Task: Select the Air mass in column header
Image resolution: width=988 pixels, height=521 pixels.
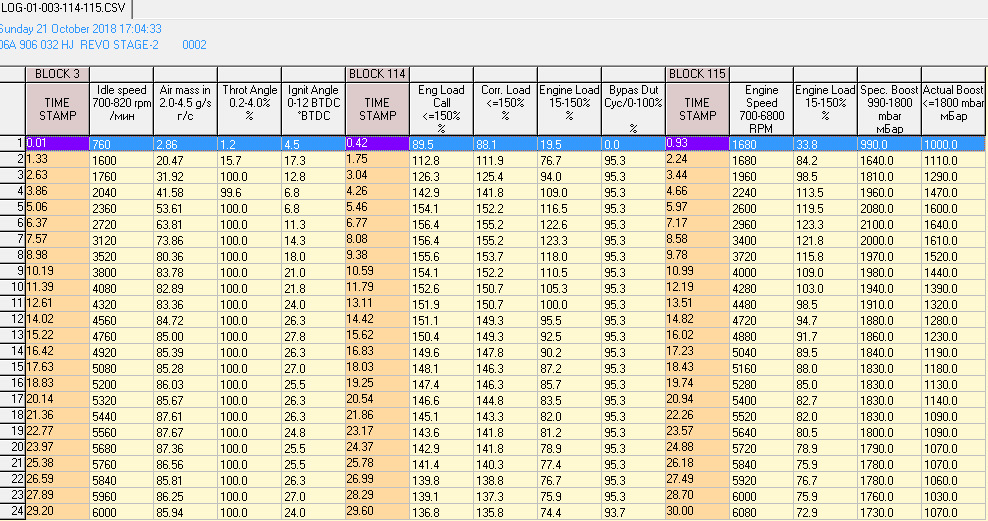Action: (x=185, y=108)
